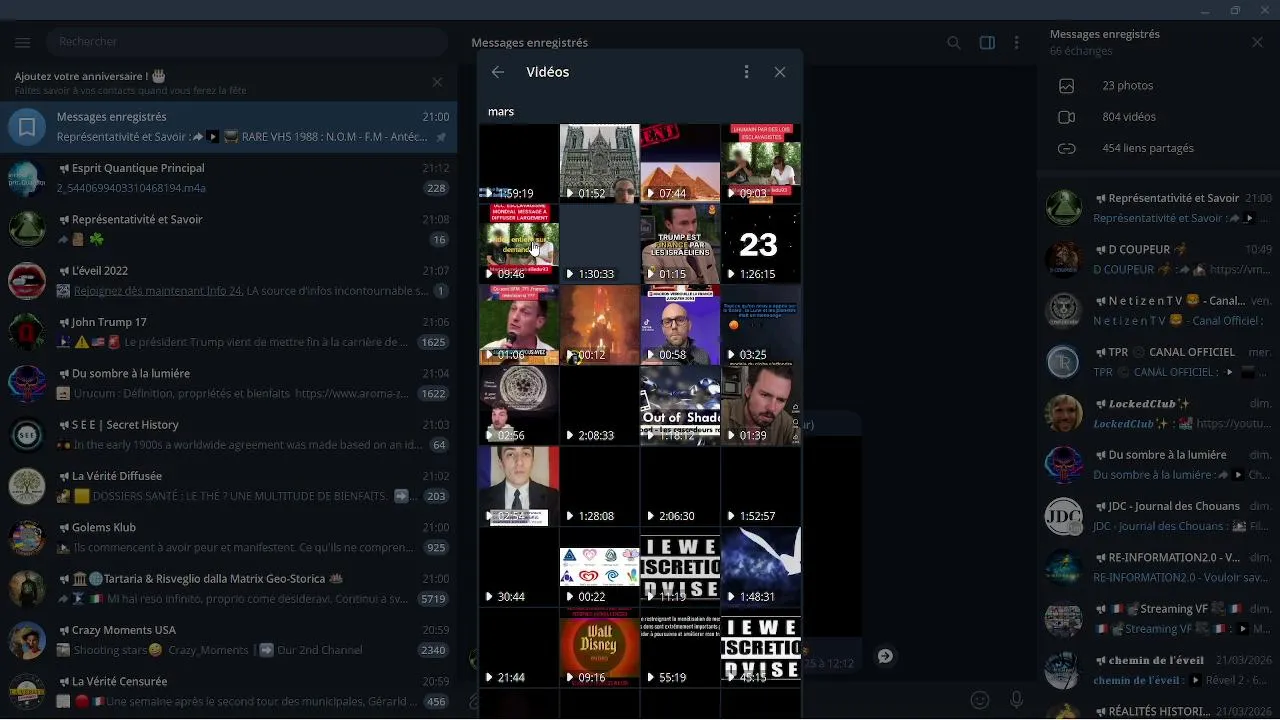Viewport: 1280px width, 720px height.
Task: Close the Vidéos media panel
Action: 780,72
